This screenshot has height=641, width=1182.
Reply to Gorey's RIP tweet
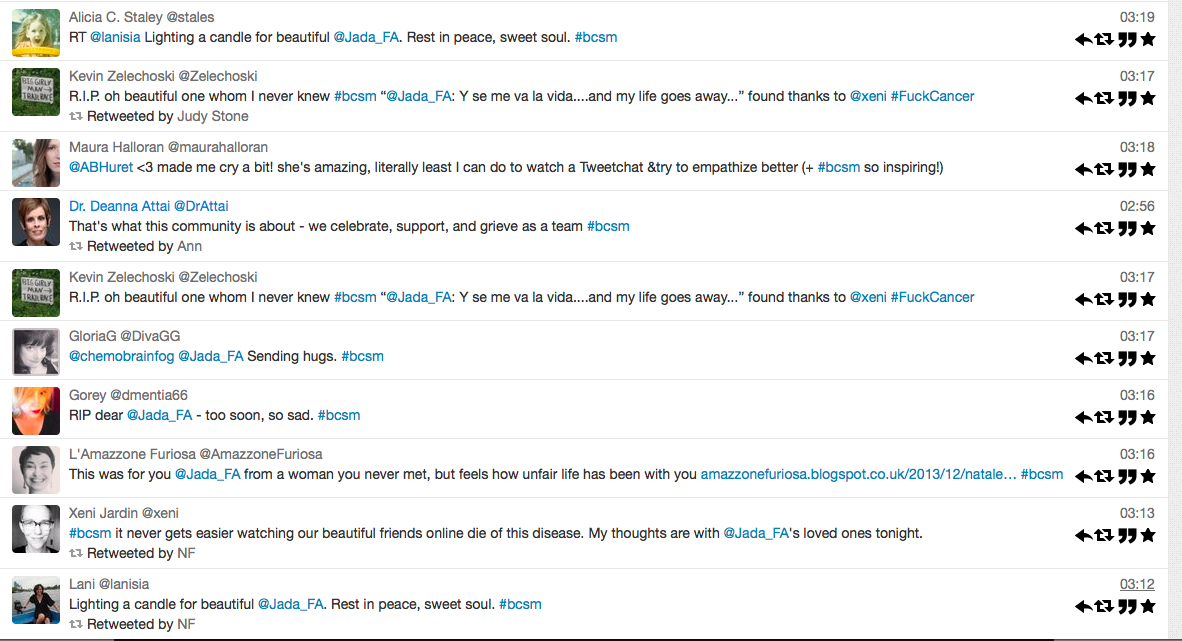pos(1082,417)
